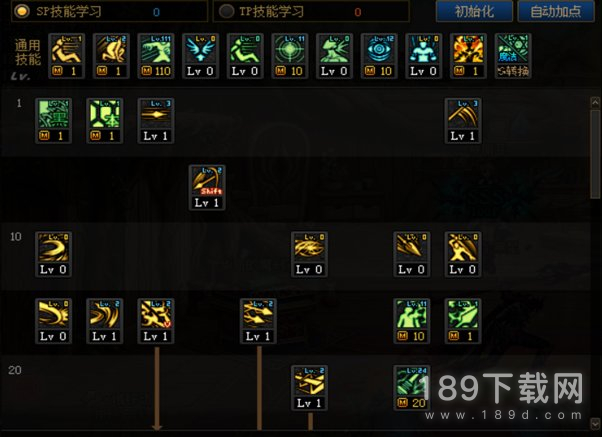Click the 魔法转换 conversion skill icon
The height and width of the screenshot is (437, 602).
[x=513, y=56]
